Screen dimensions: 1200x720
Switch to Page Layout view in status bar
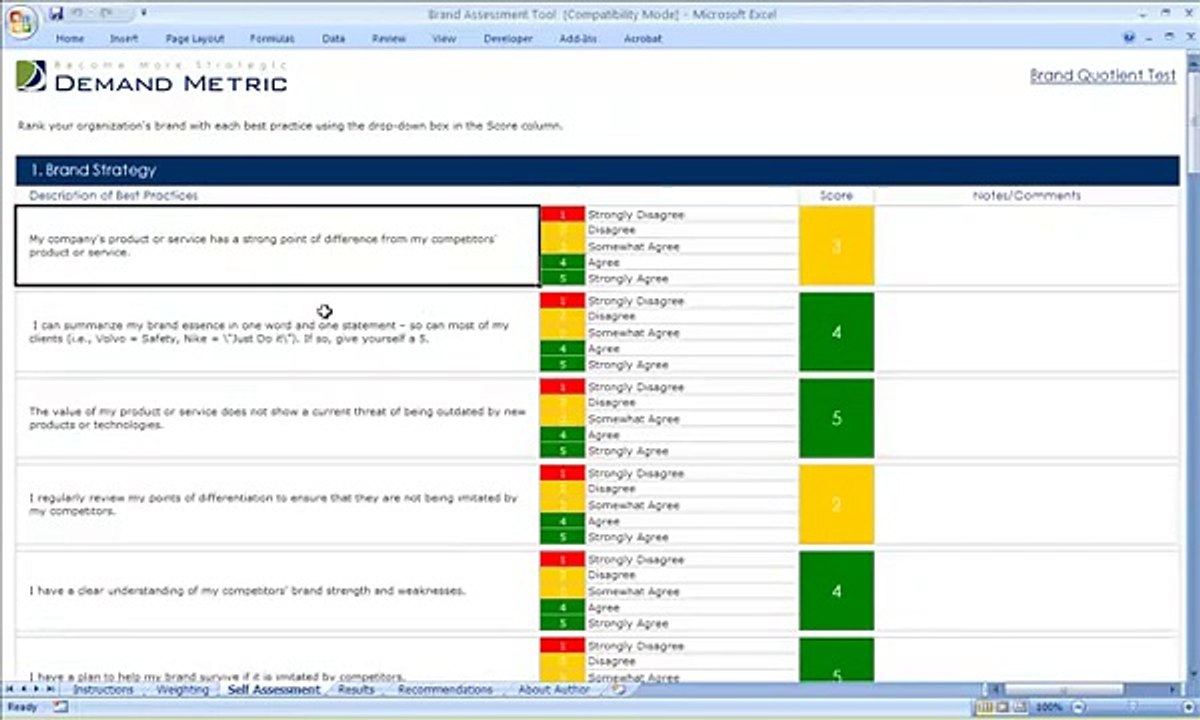[1002, 707]
